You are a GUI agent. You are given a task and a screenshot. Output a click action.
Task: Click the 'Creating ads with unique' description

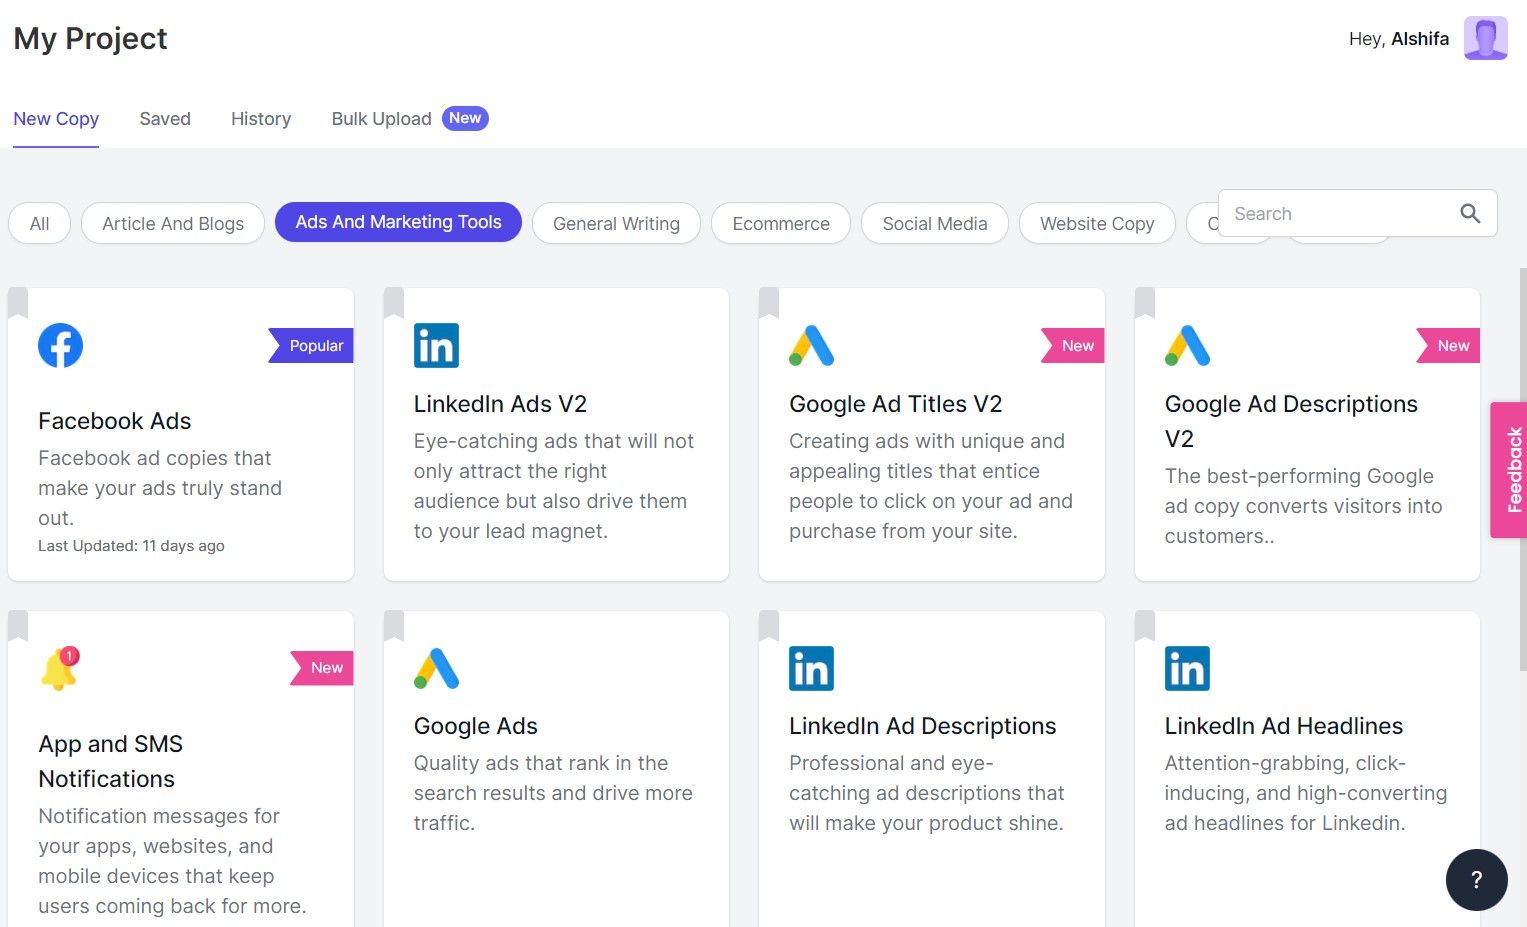point(931,486)
